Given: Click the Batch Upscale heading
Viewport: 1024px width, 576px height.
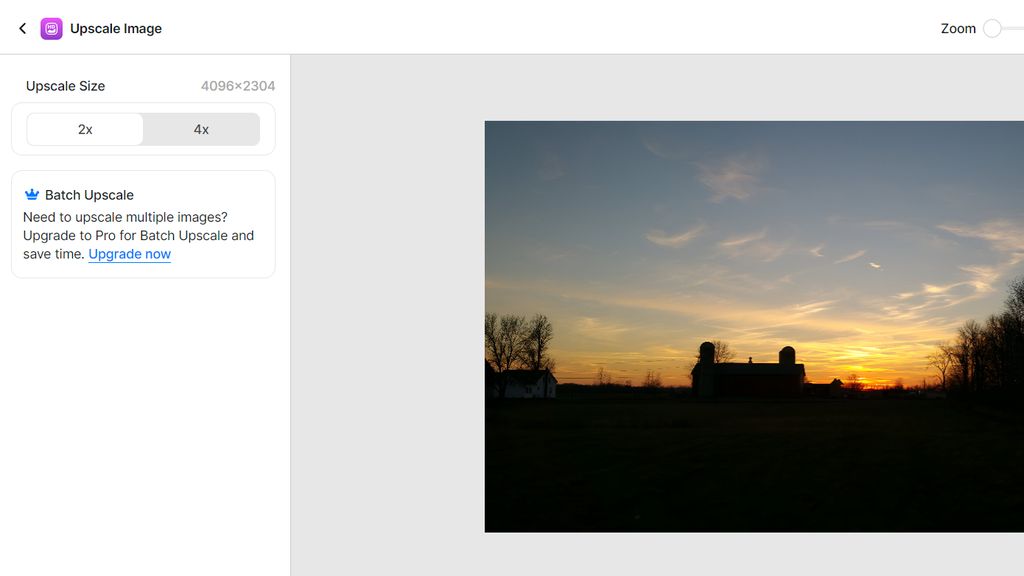Looking at the screenshot, I should click(89, 195).
